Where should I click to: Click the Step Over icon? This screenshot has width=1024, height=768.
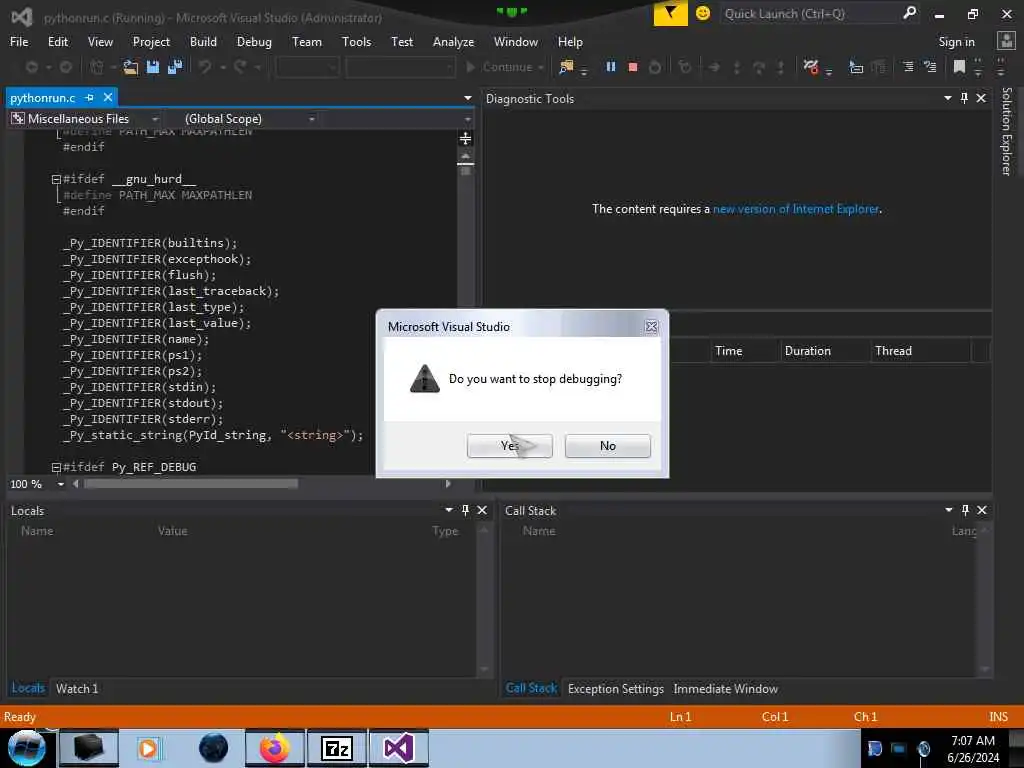click(759, 67)
